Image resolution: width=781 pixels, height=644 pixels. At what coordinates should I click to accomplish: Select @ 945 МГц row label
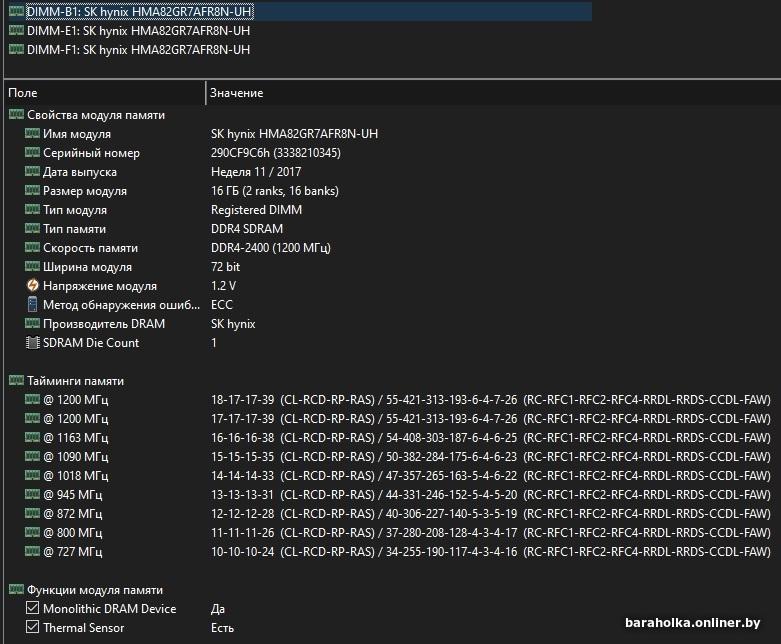click(x=73, y=495)
